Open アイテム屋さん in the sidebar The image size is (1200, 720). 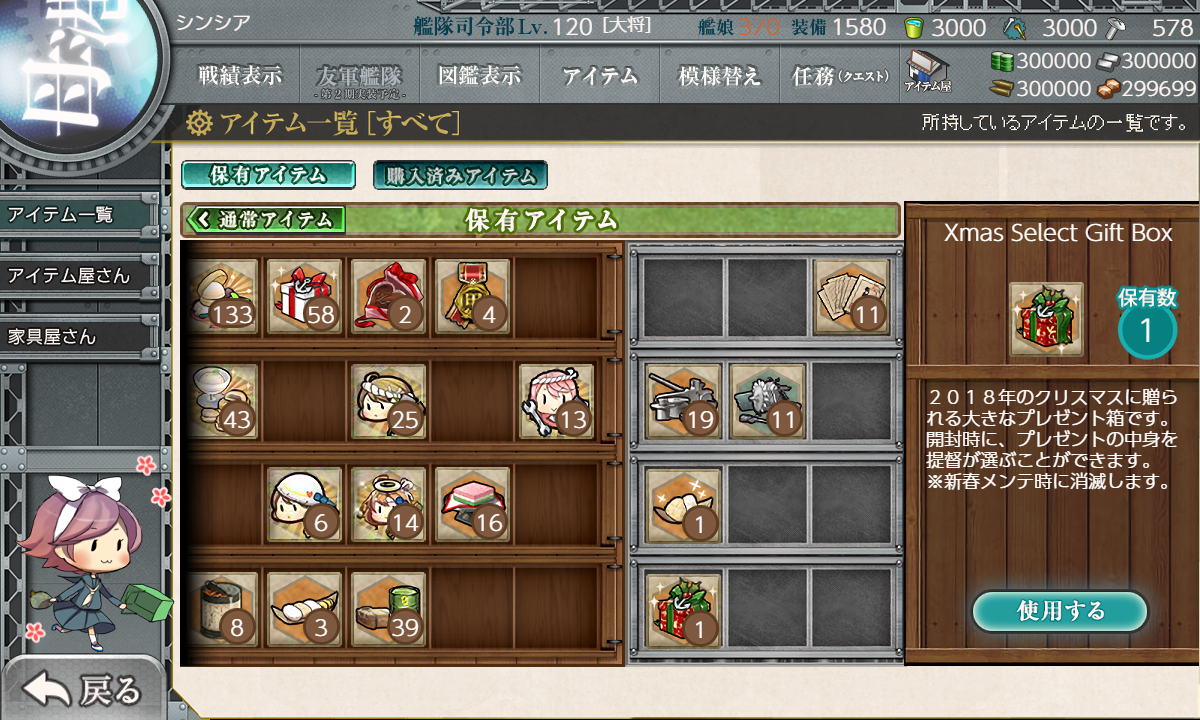coord(80,276)
